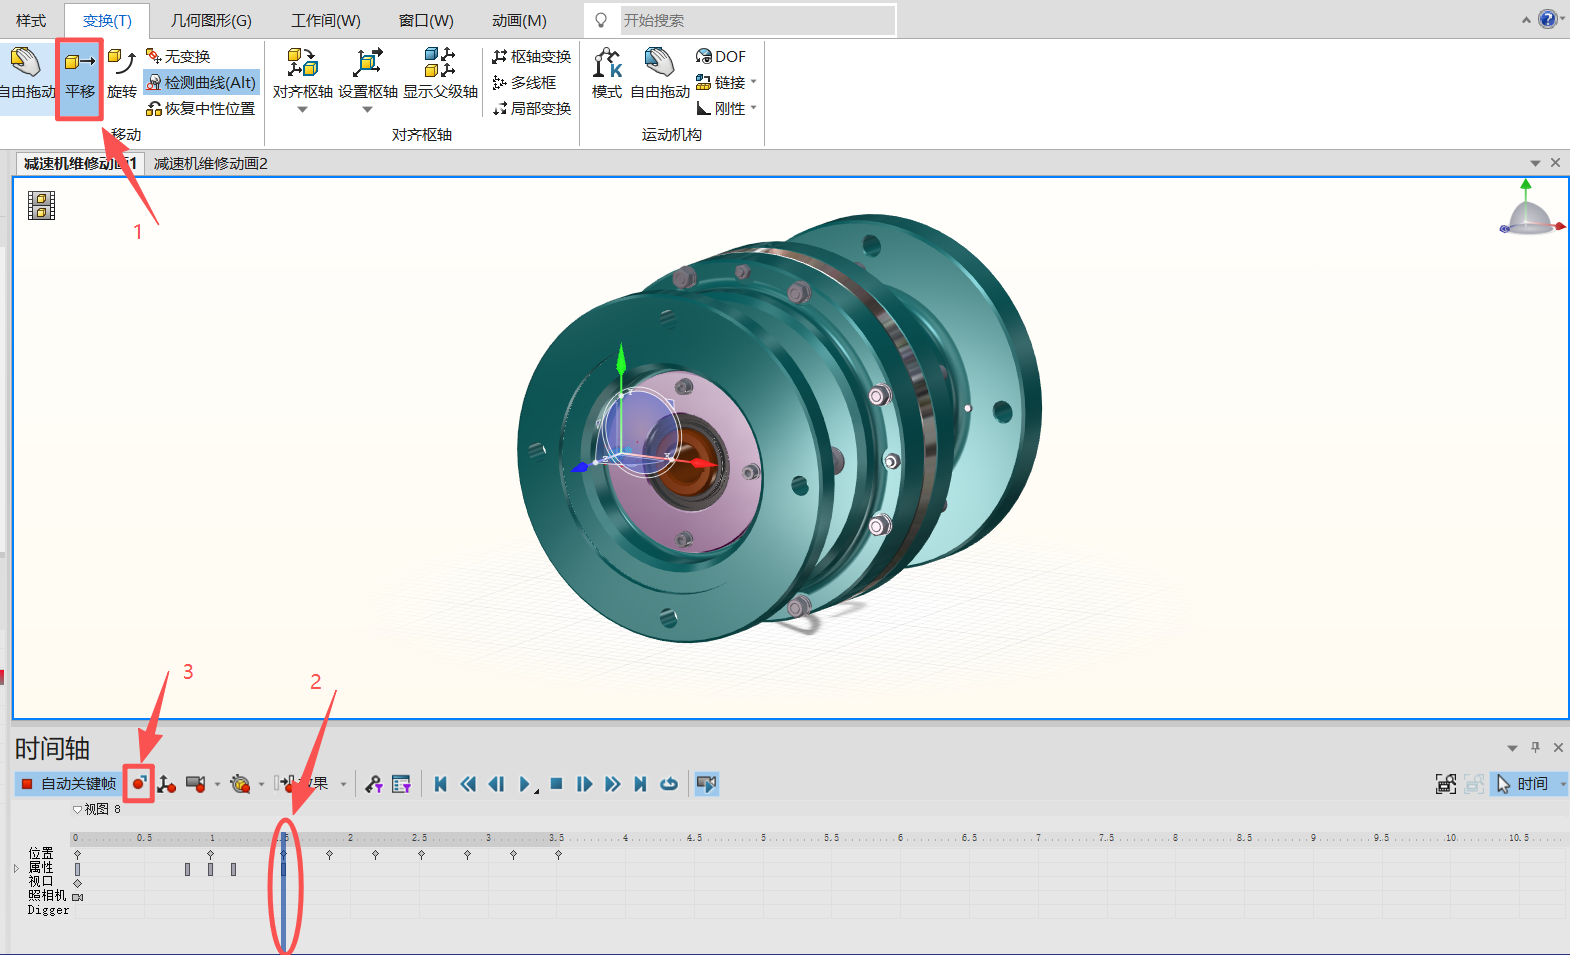The image size is (1570, 955).
Task: Open the 几何图形(G) ribbon tab
Action: (x=211, y=20)
